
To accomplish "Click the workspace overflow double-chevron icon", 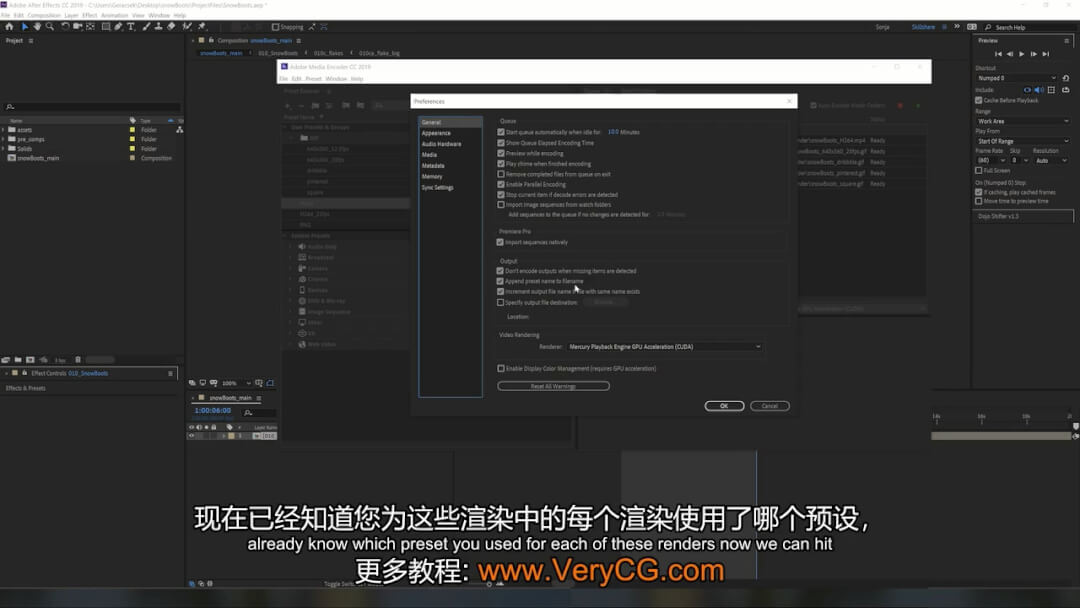I will (957, 27).
